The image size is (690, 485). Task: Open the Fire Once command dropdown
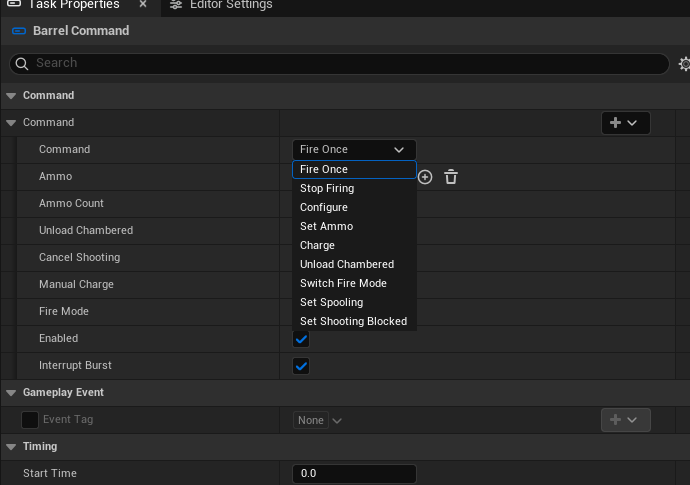(x=354, y=150)
